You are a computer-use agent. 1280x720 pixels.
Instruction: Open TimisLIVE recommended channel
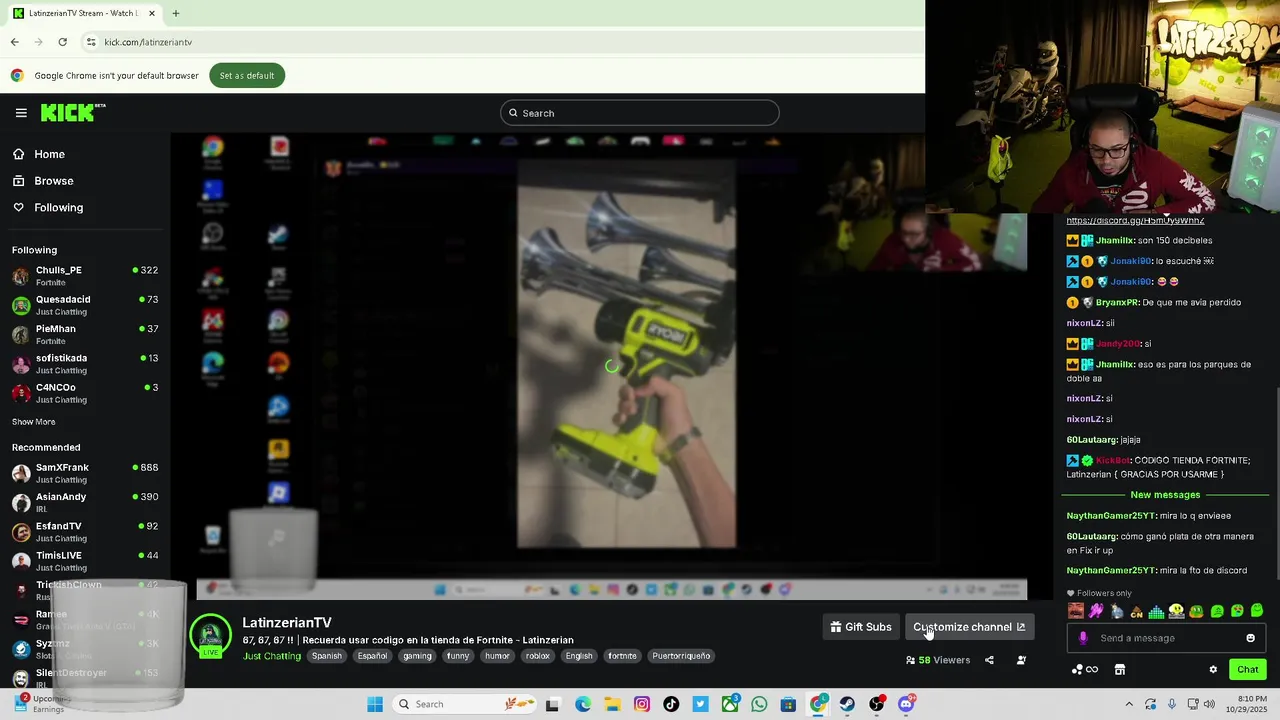(85, 560)
